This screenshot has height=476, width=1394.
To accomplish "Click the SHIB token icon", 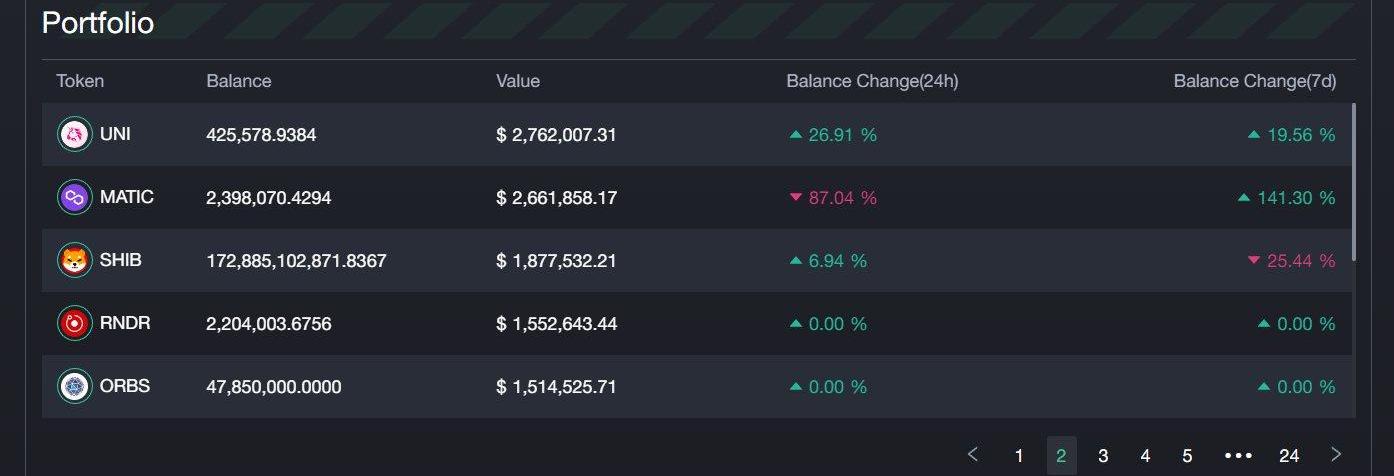I will click(74, 261).
